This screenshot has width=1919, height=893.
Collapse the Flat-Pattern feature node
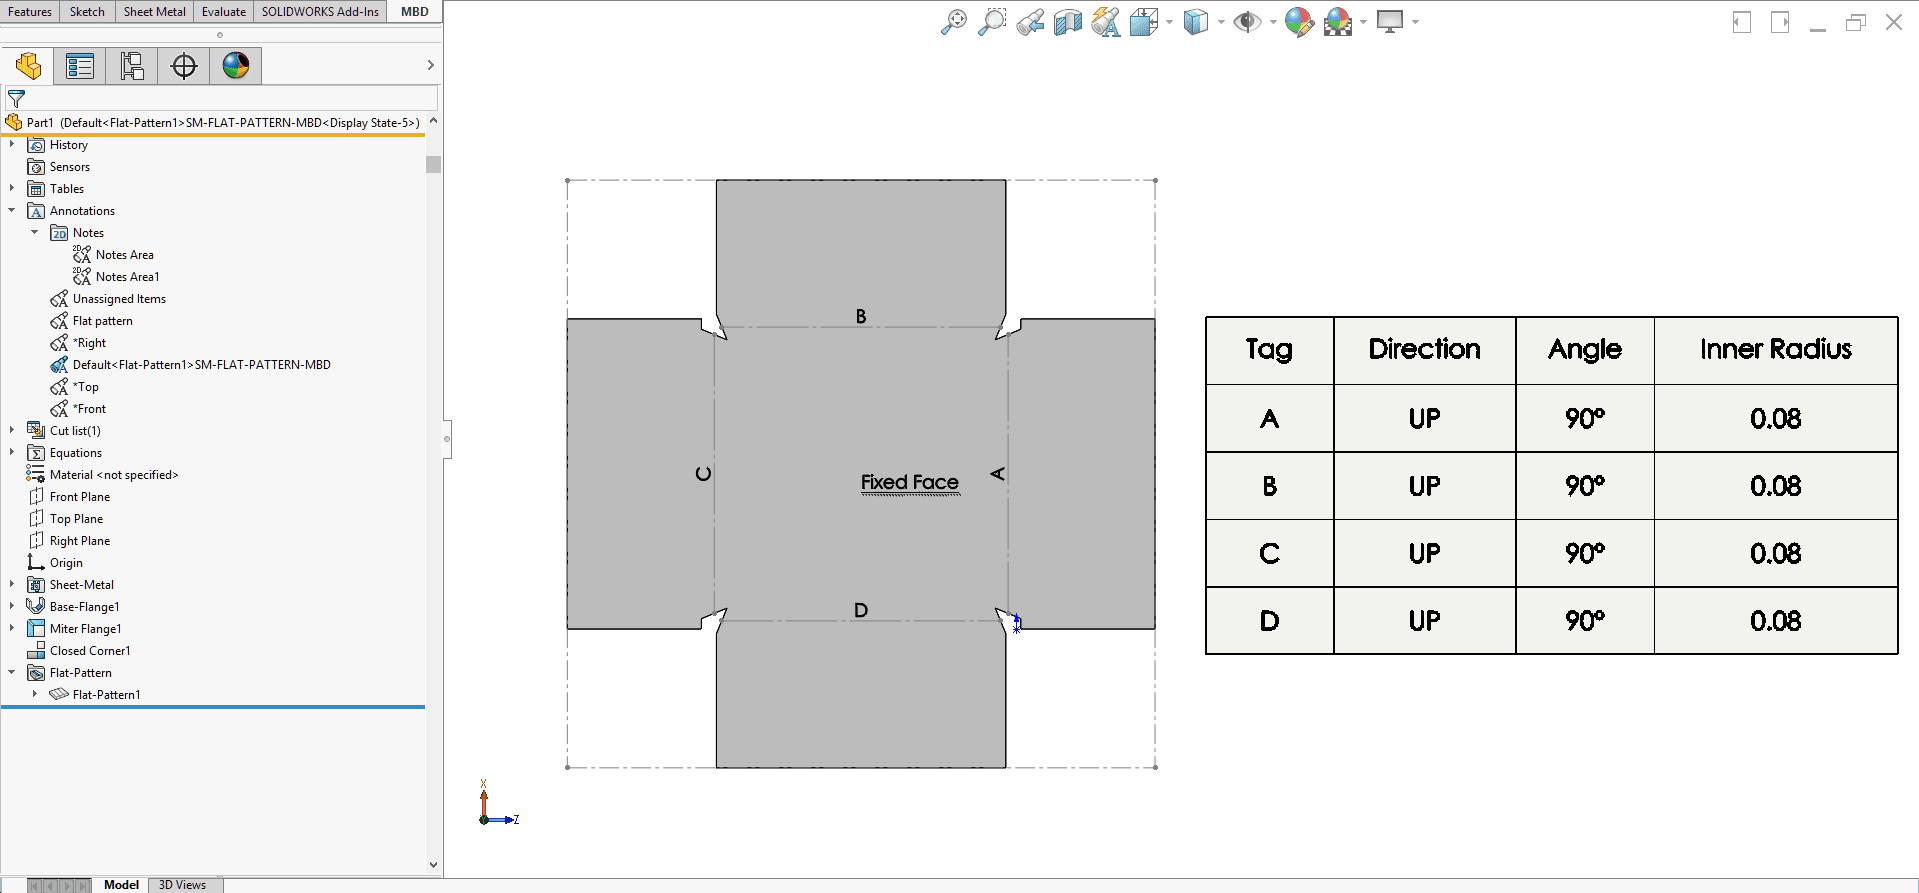[12, 673]
